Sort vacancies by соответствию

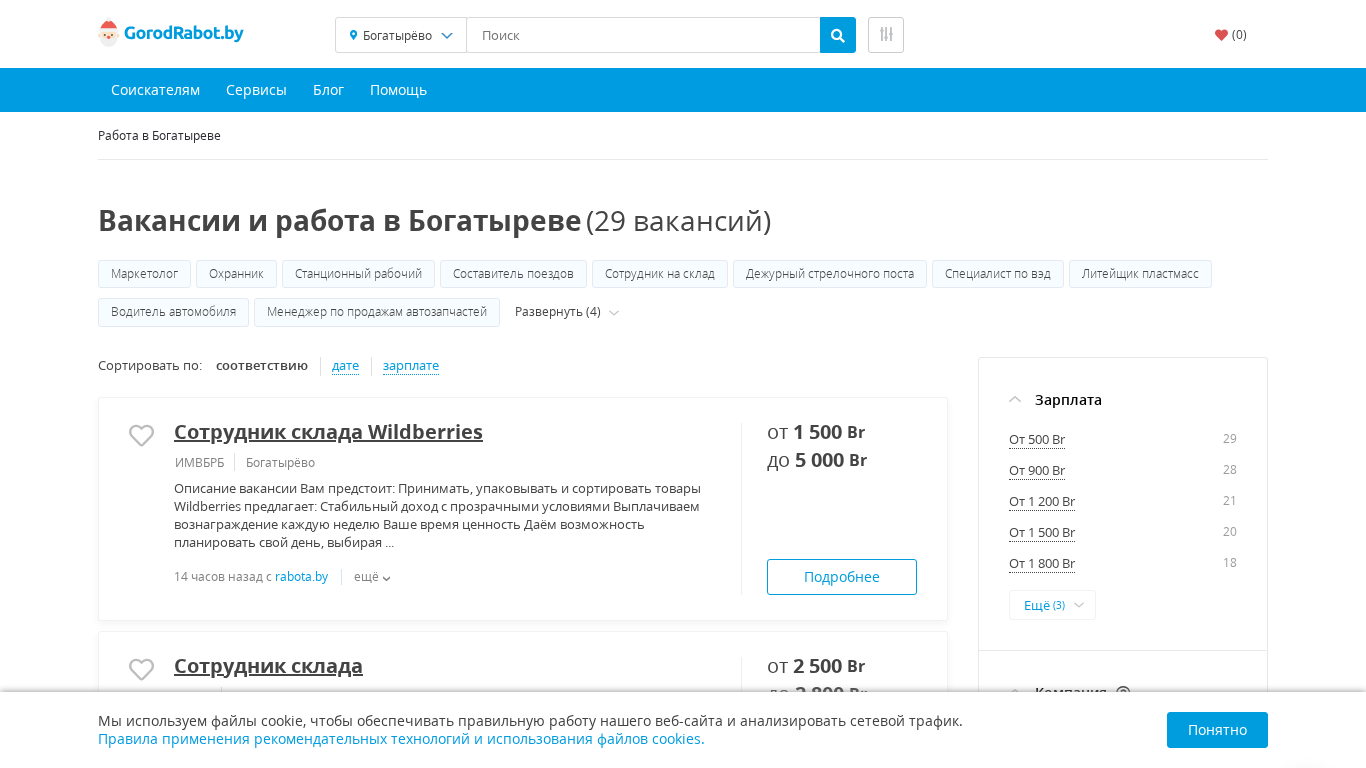click(262, 366)
